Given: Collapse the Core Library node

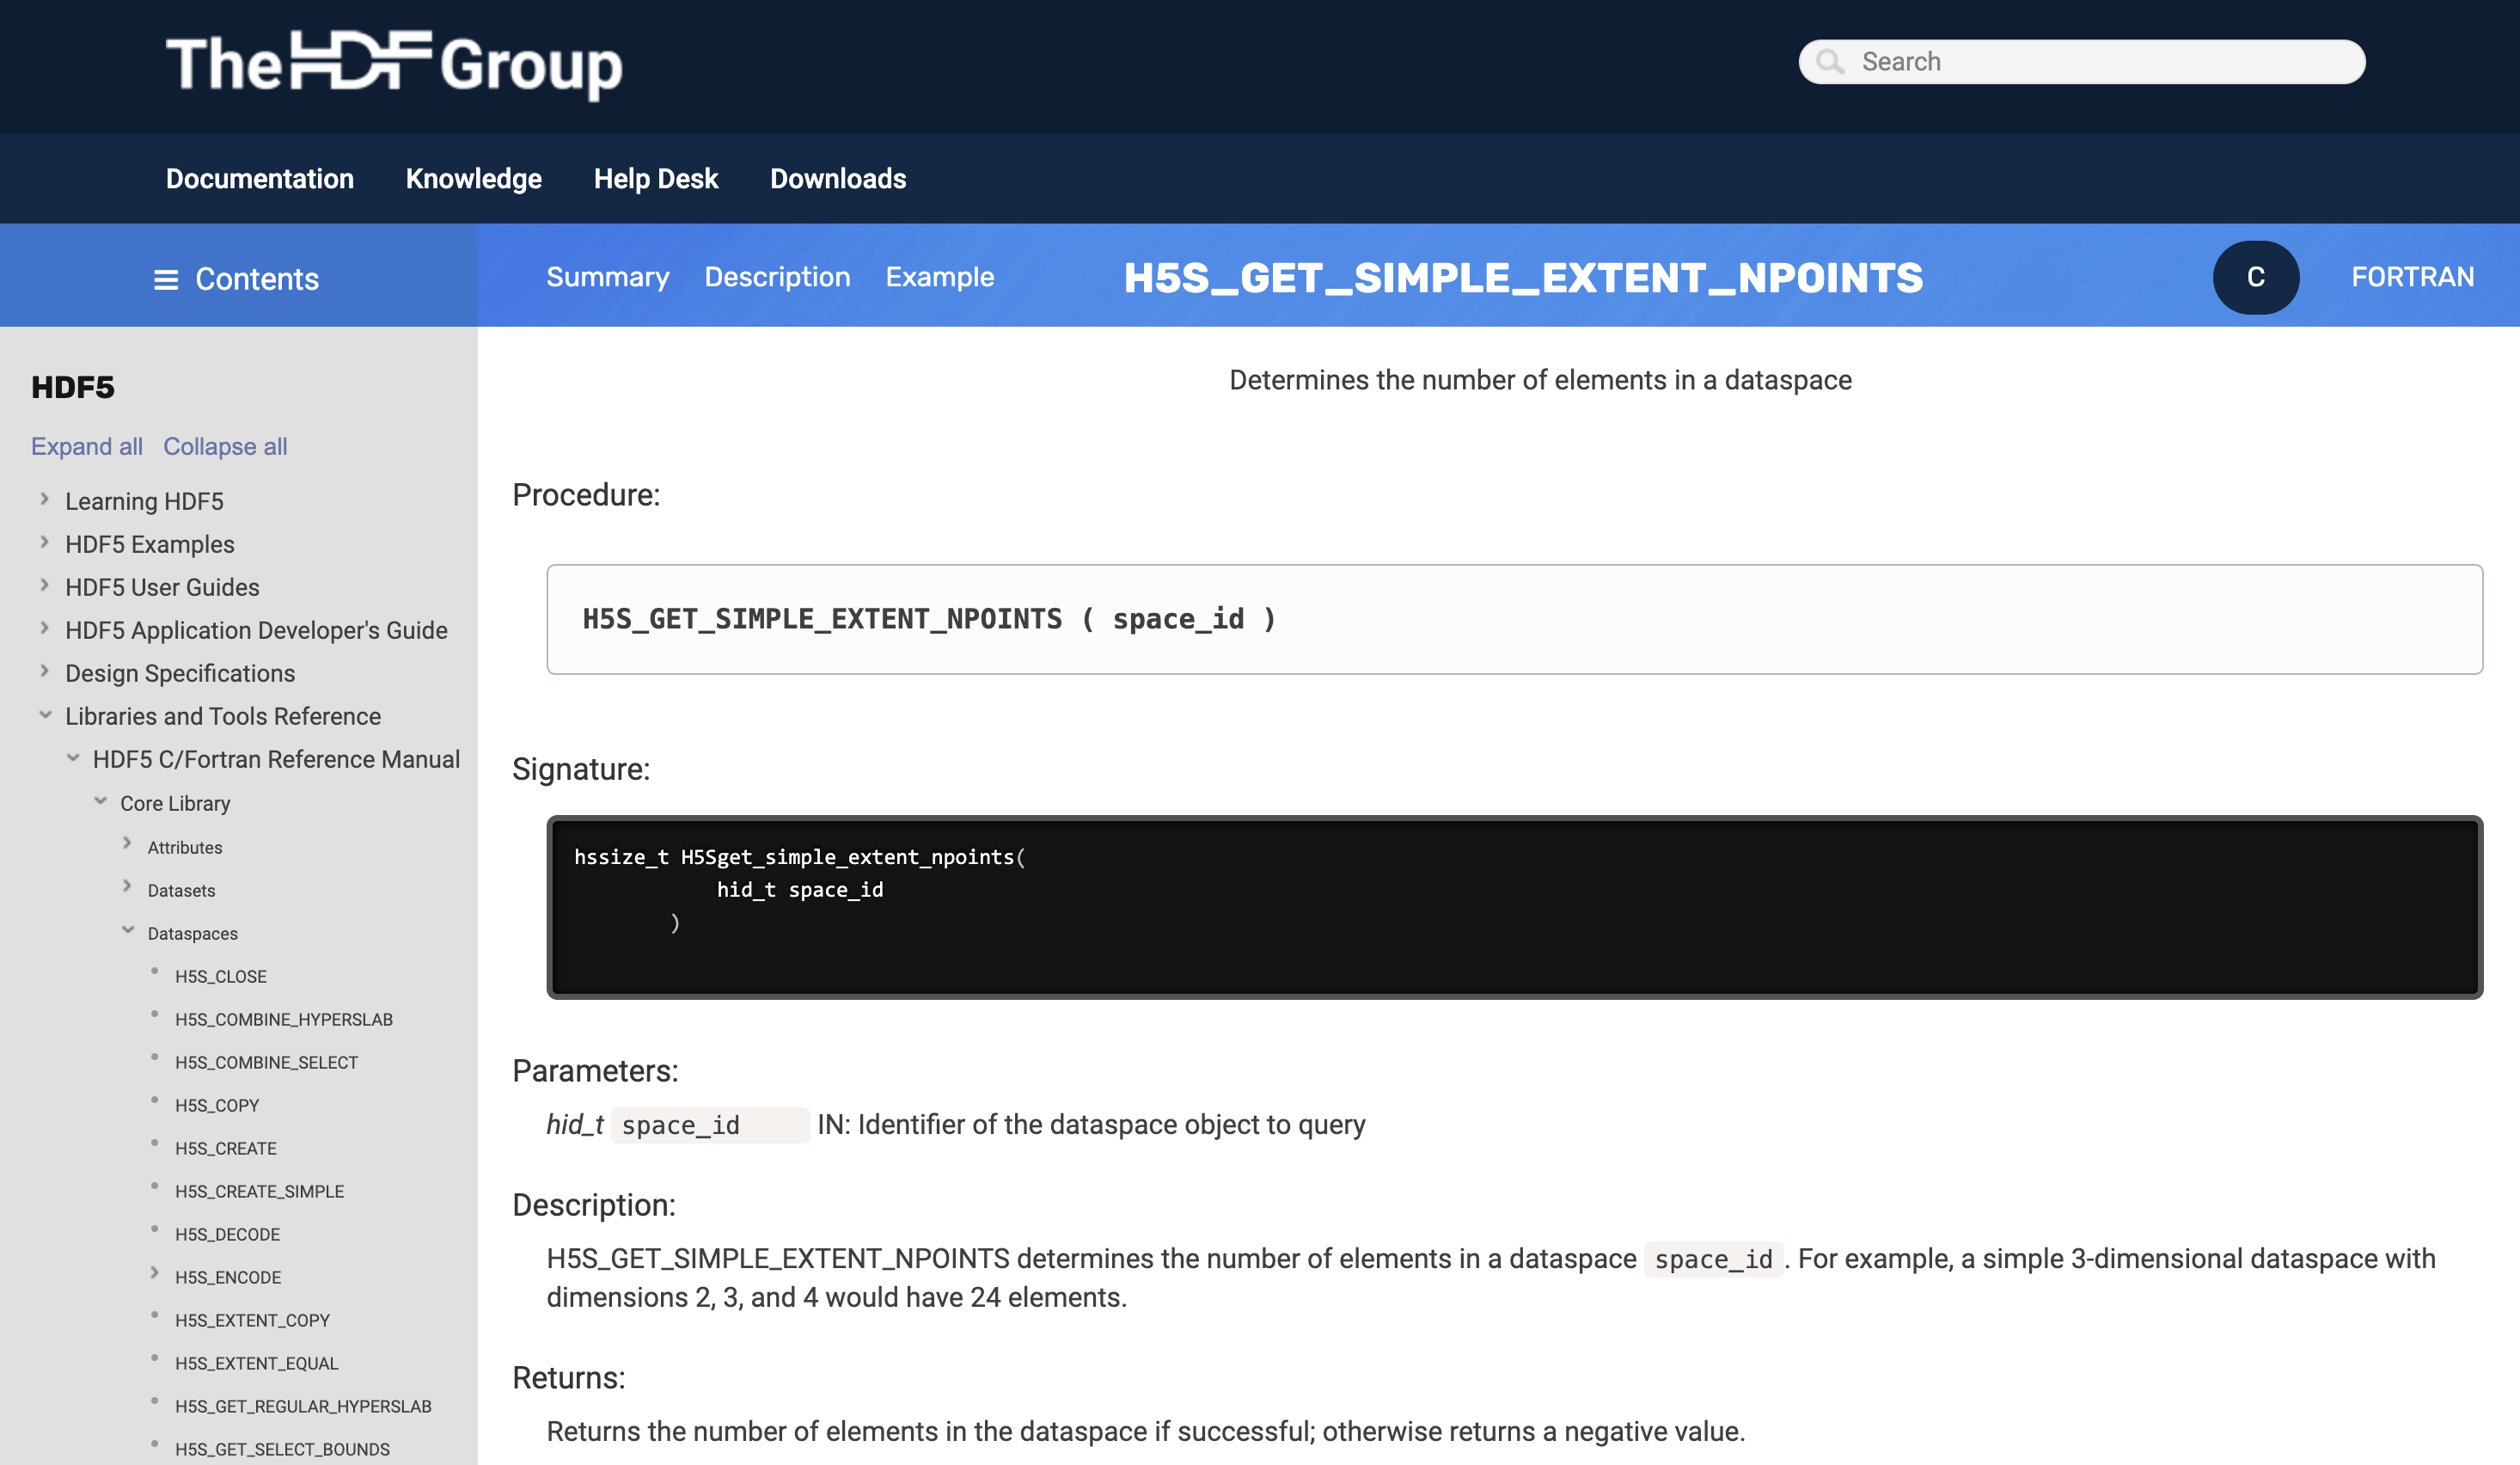Looking at the screenshot, I should pyautogui.click(x=101, y=802).
